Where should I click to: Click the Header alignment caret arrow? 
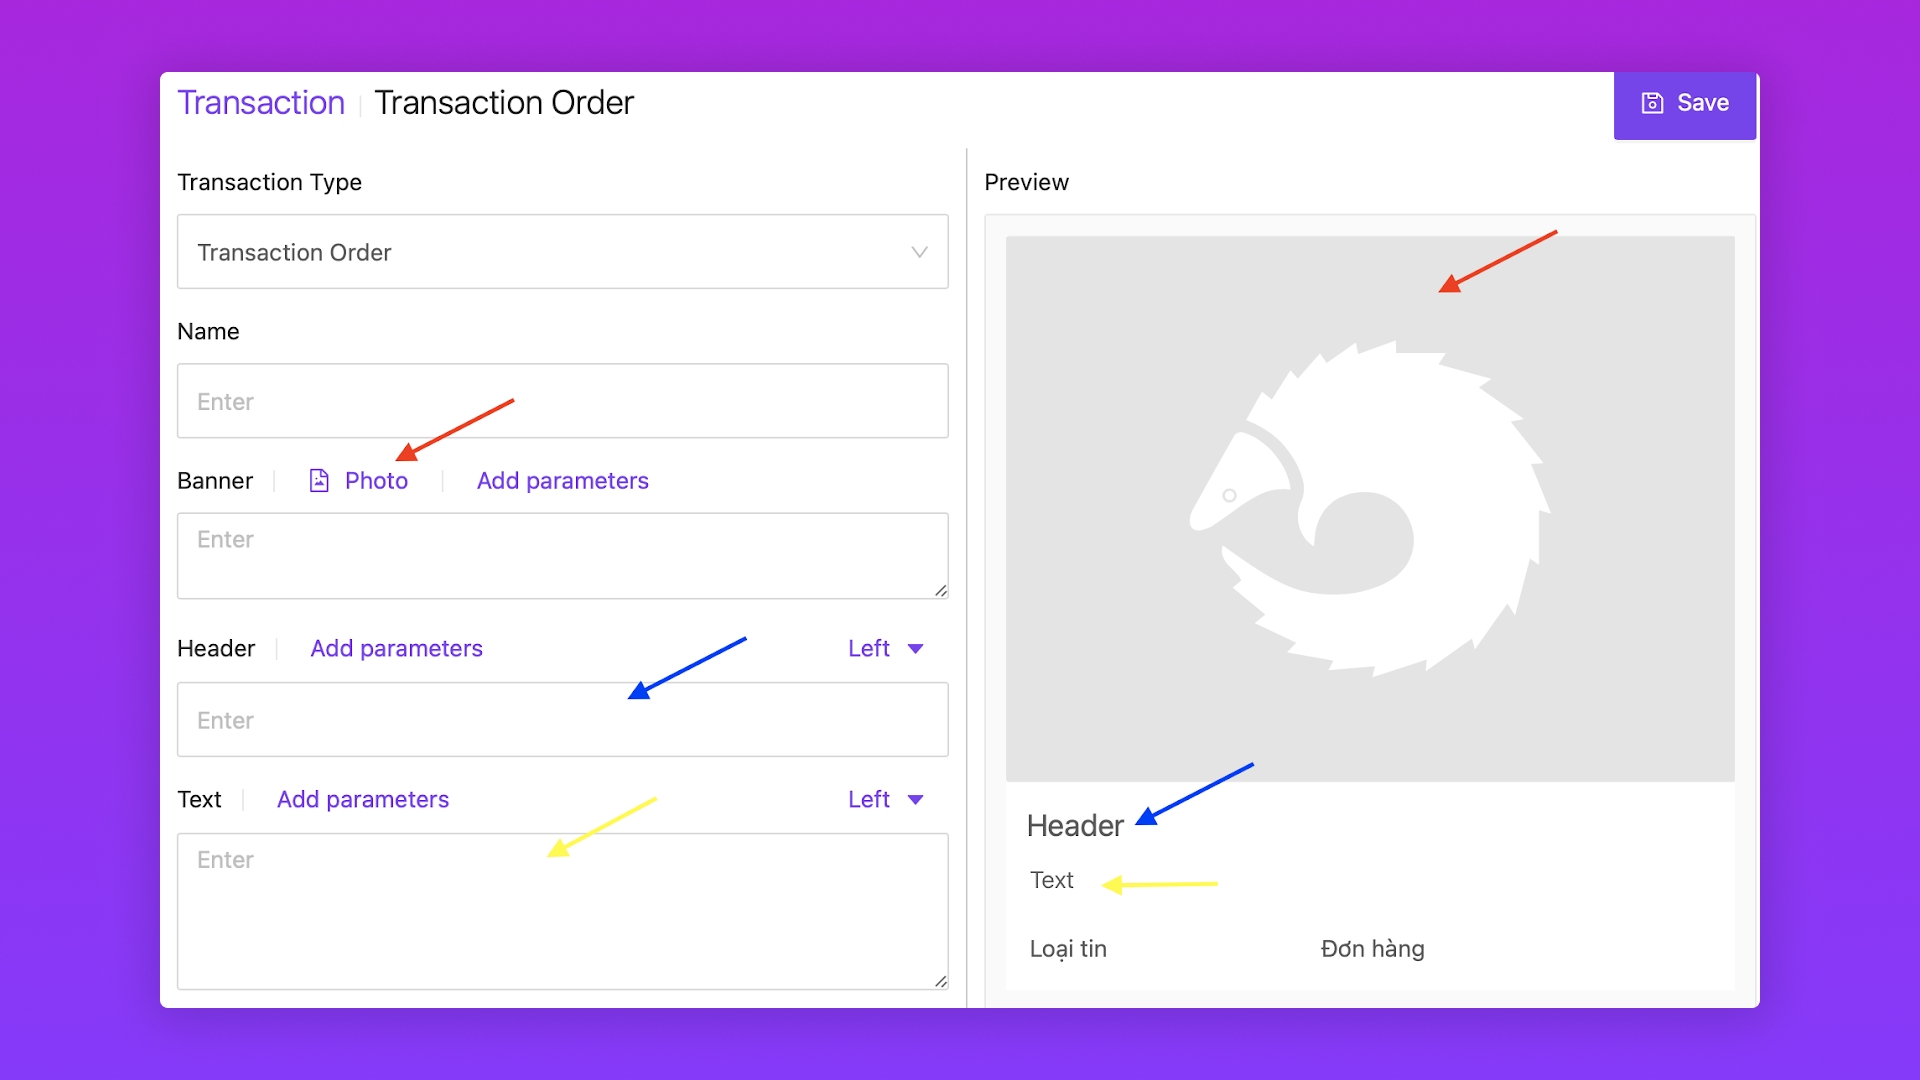(915, 649)
